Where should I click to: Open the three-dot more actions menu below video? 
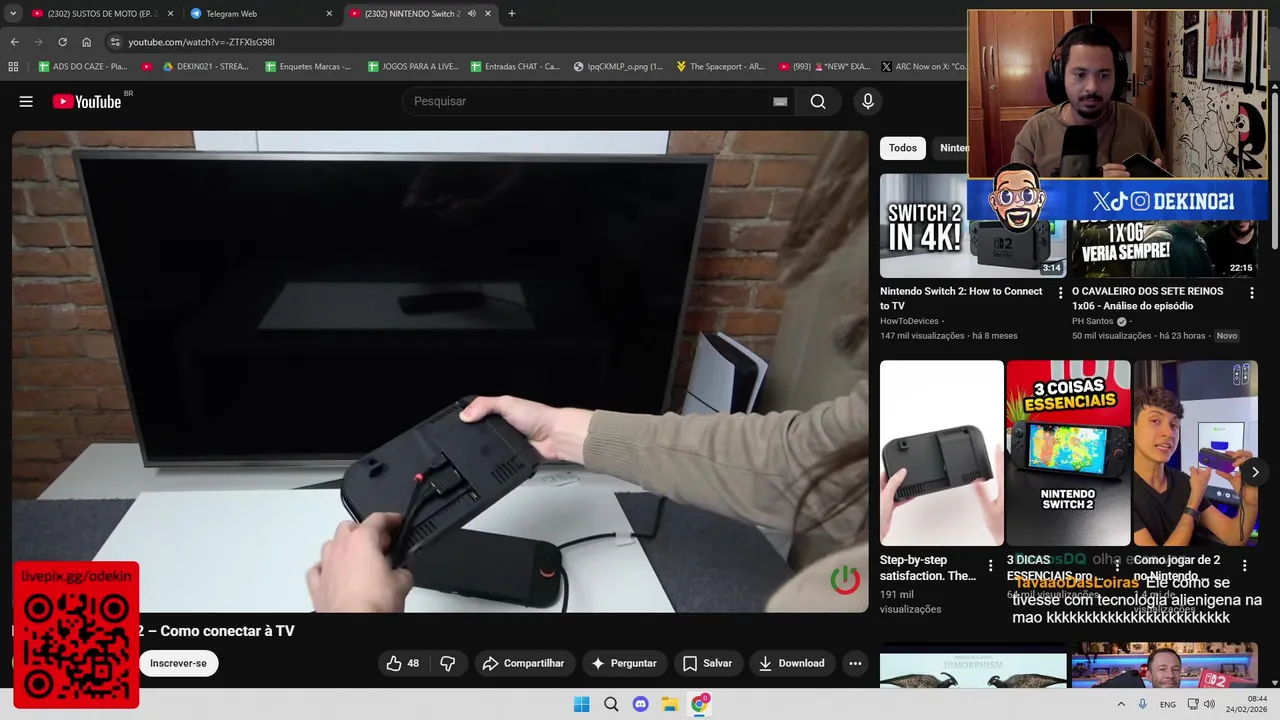click(855, 663)
